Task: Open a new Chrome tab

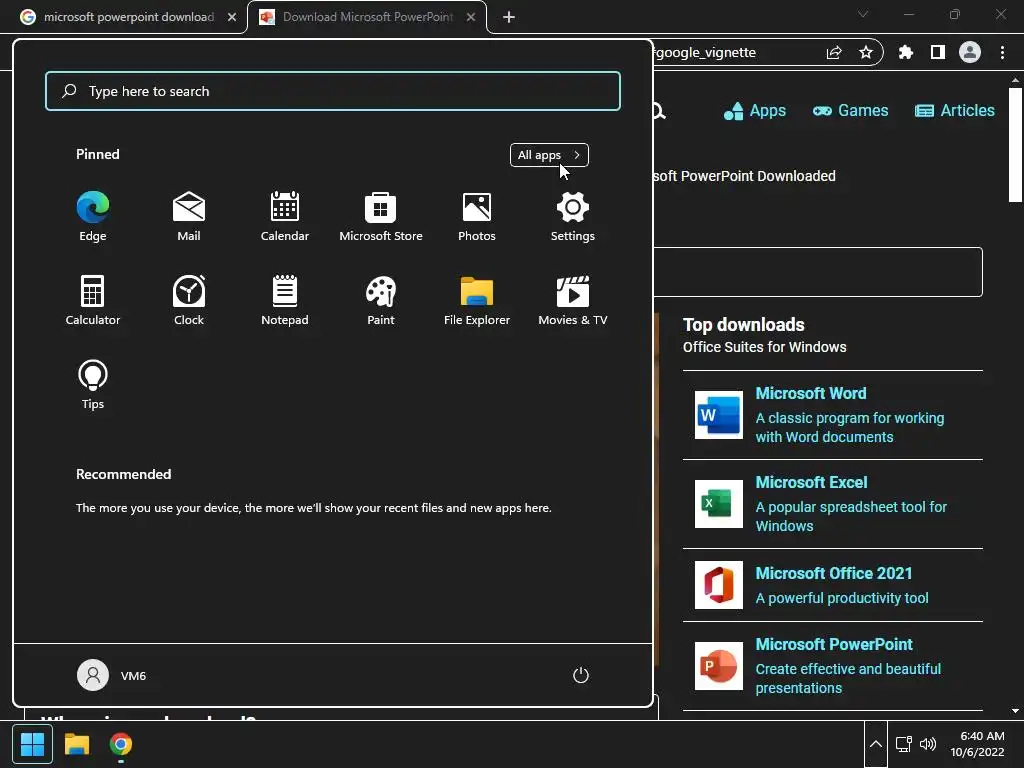Action: [509, 17]
